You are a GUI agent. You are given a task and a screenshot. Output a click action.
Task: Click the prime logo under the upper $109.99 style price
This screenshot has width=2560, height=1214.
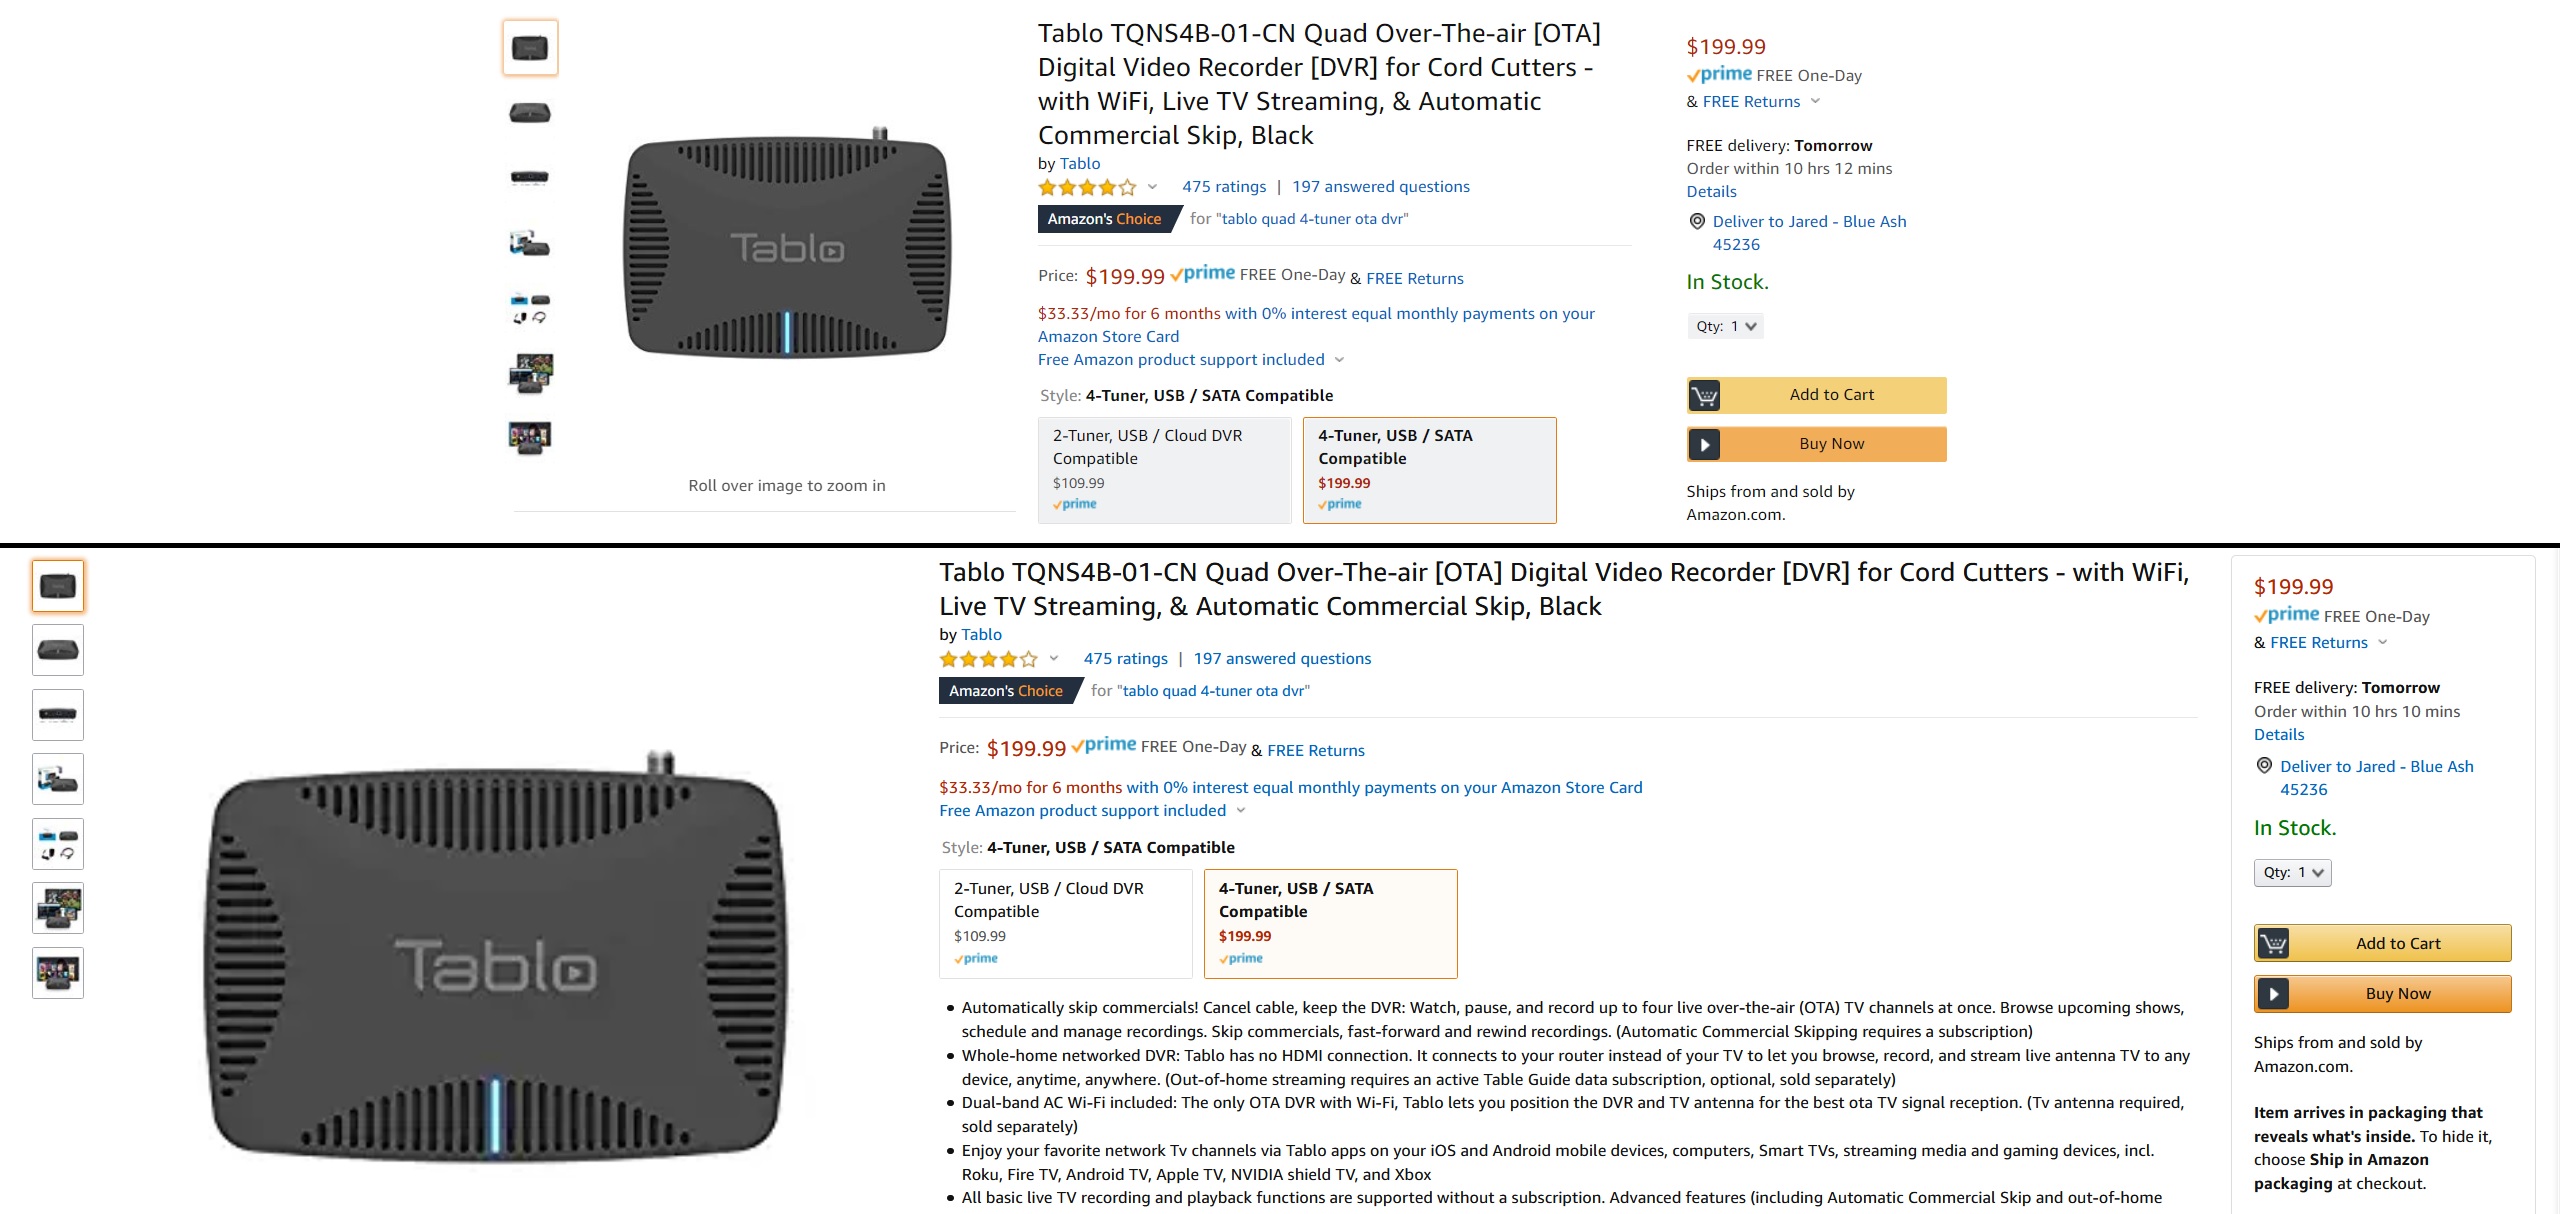pos(1075,504)
